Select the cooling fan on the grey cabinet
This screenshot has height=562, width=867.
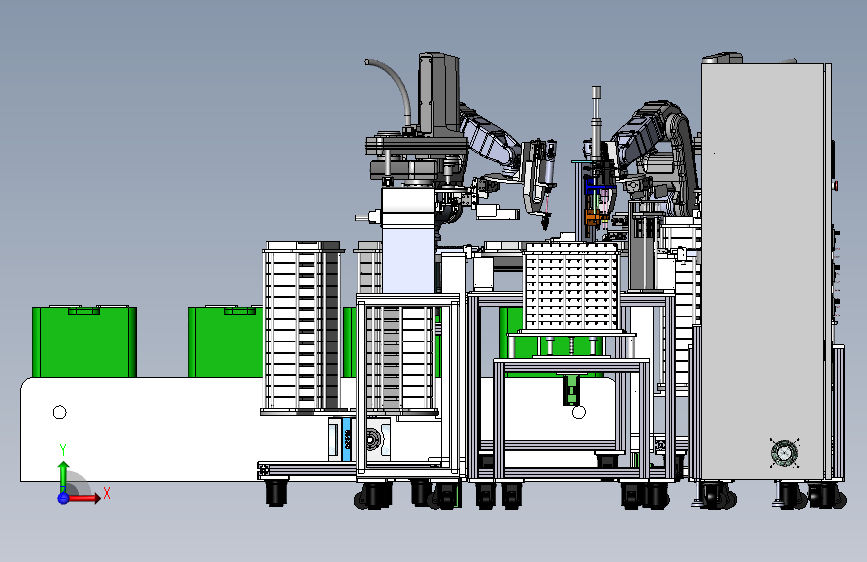(784, 453)
